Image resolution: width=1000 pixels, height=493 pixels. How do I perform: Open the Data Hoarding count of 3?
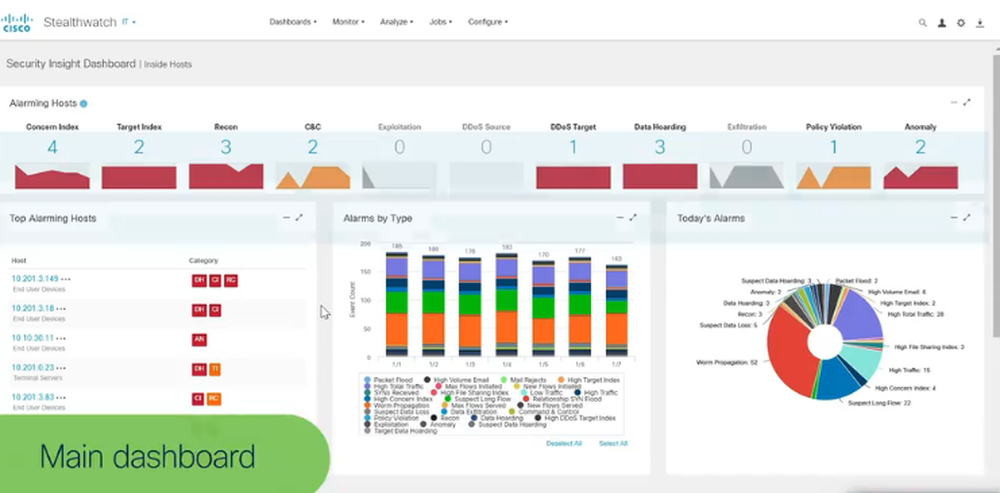click(x=659, y=147)
